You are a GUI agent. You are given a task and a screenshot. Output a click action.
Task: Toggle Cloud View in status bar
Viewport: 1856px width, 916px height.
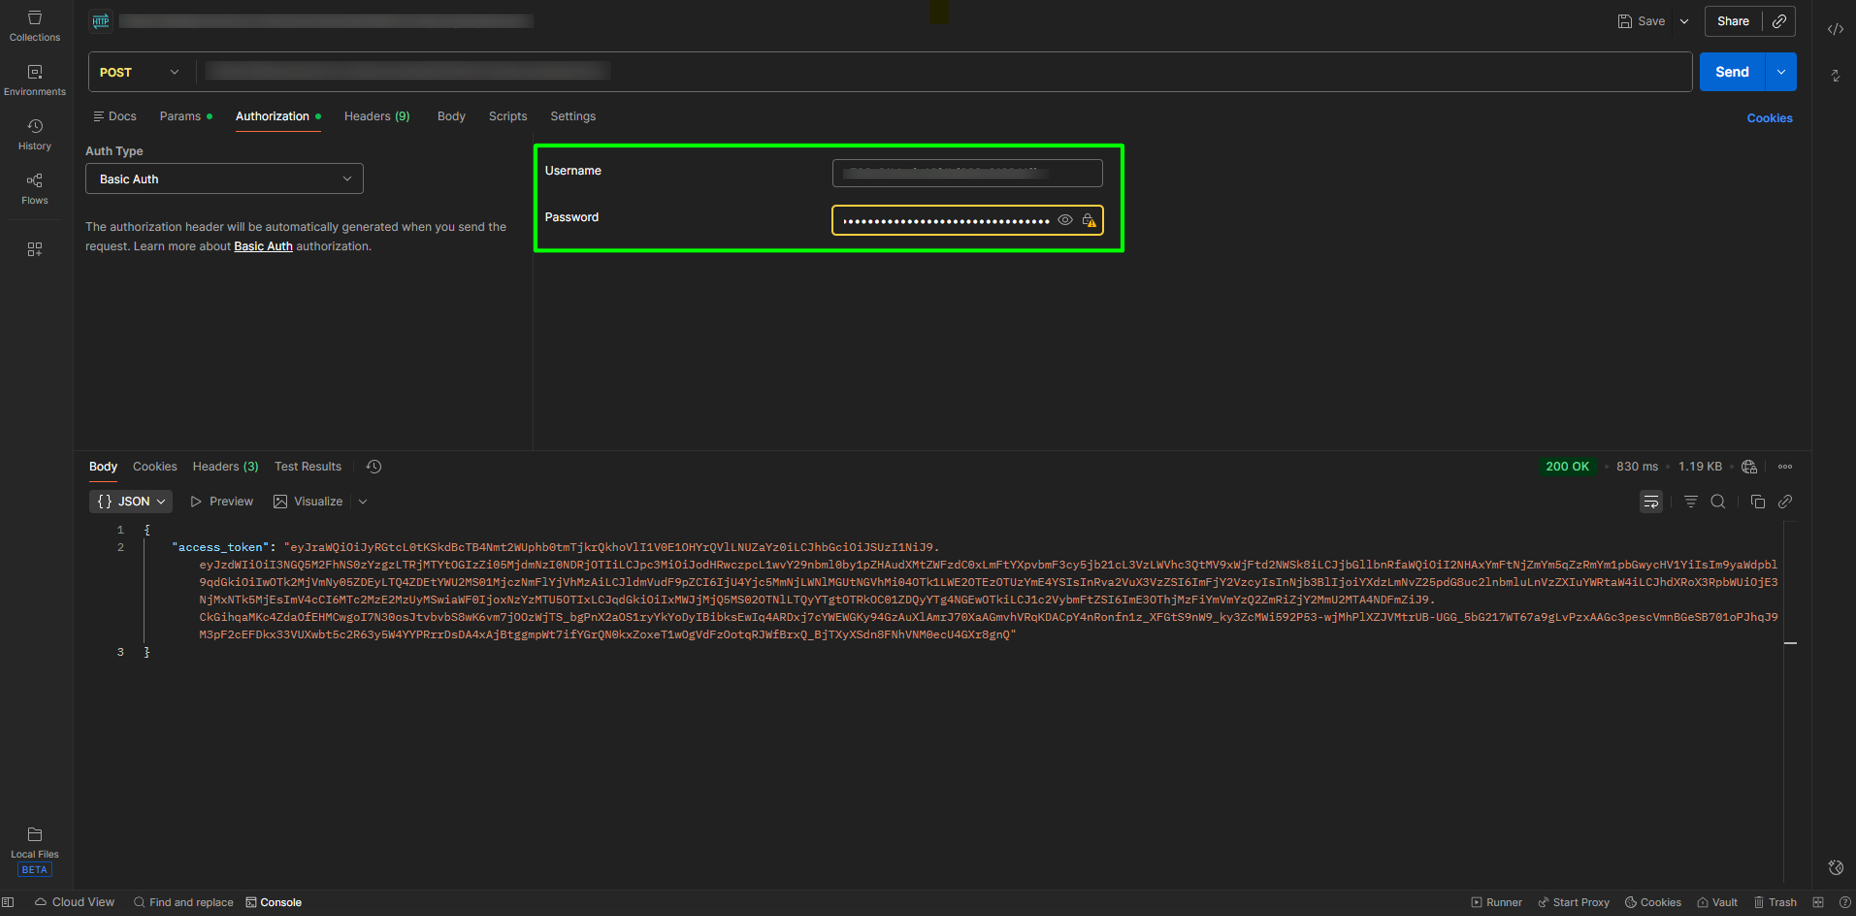tap(75, 902)
